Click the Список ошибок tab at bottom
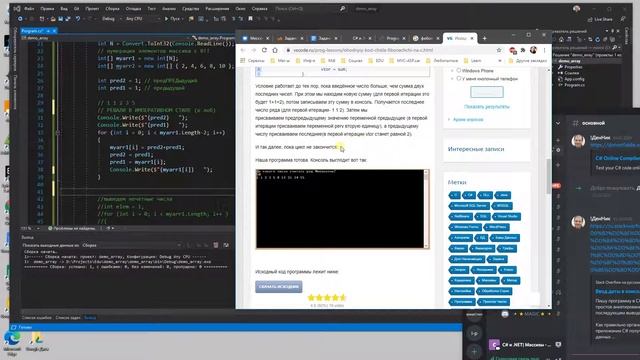 coord(37,318)
